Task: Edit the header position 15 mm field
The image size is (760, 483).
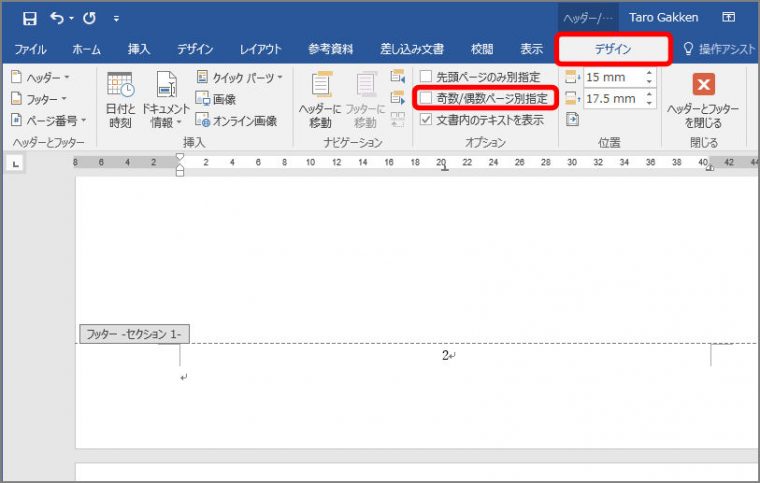Action: click(x=613, y=77)
